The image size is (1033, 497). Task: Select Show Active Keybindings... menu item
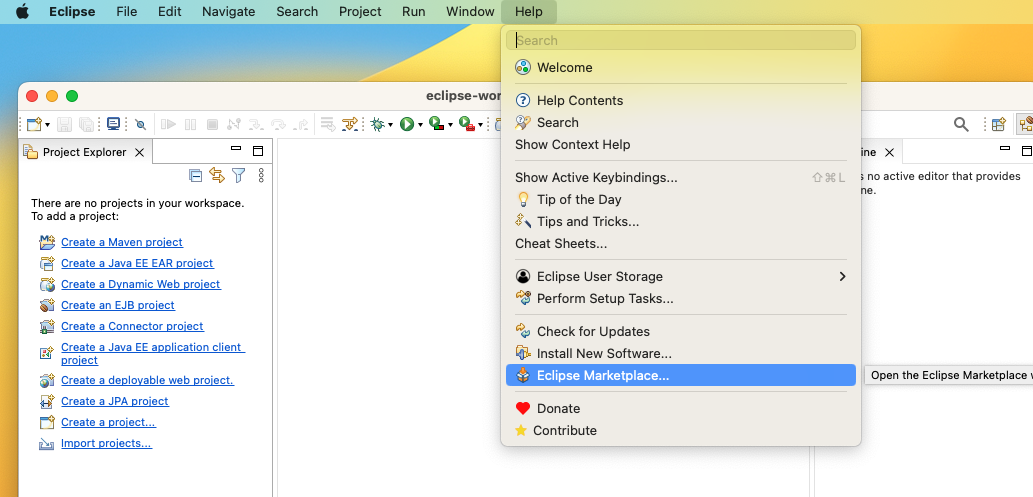681,177
